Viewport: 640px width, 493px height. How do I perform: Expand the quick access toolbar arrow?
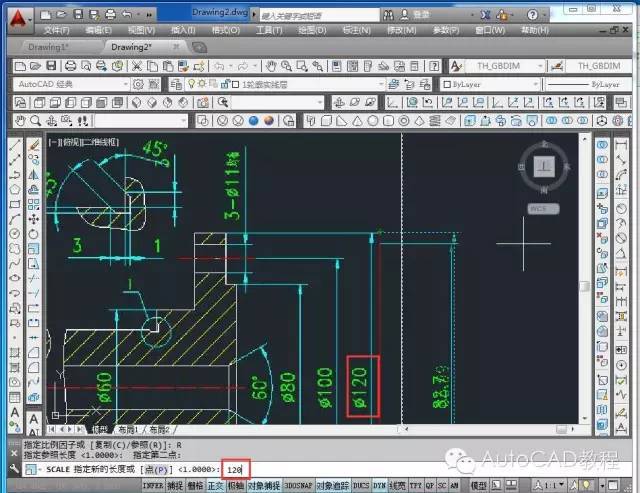149,15
